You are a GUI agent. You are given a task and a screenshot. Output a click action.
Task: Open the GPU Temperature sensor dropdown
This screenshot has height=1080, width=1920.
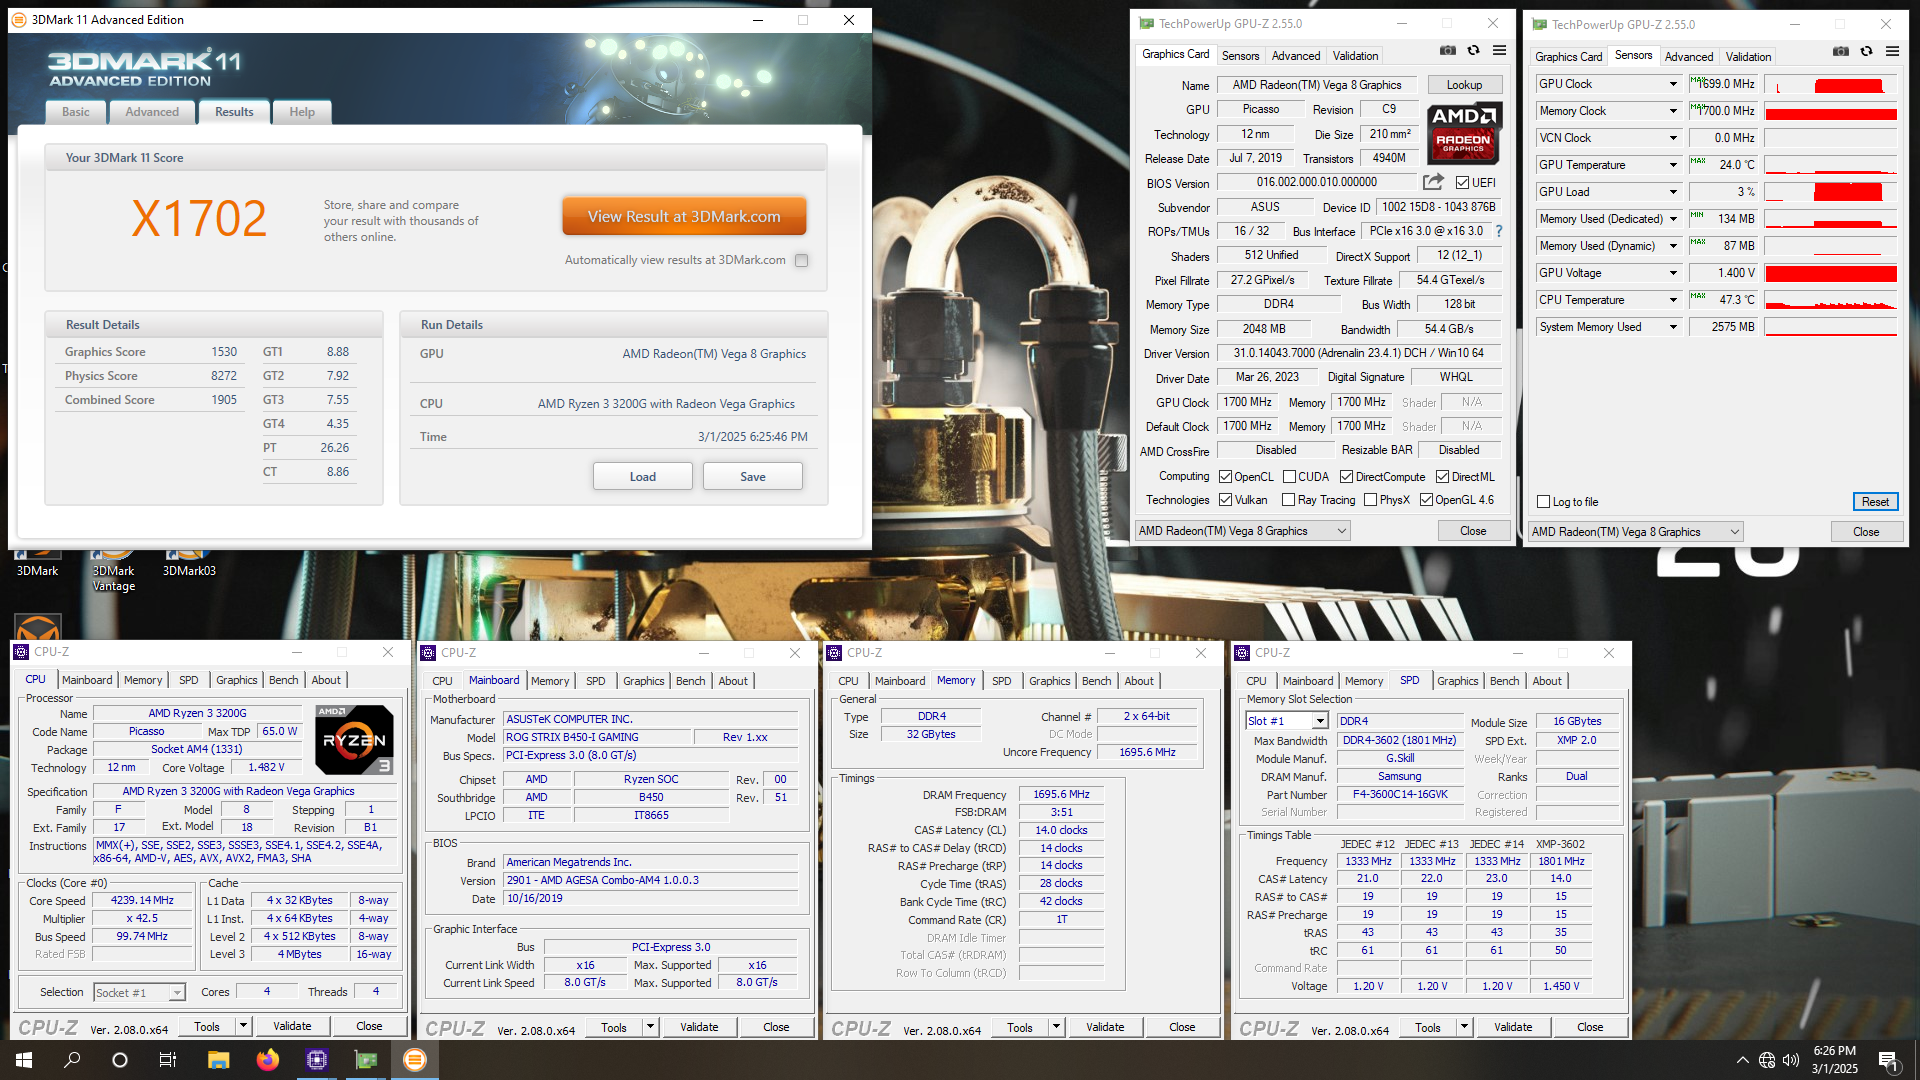(1673, 165)
